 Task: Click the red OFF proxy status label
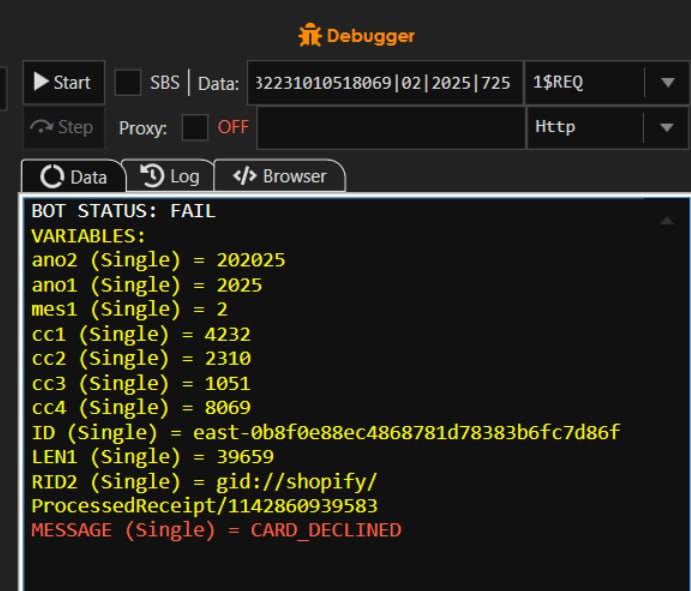coord(233,128)
